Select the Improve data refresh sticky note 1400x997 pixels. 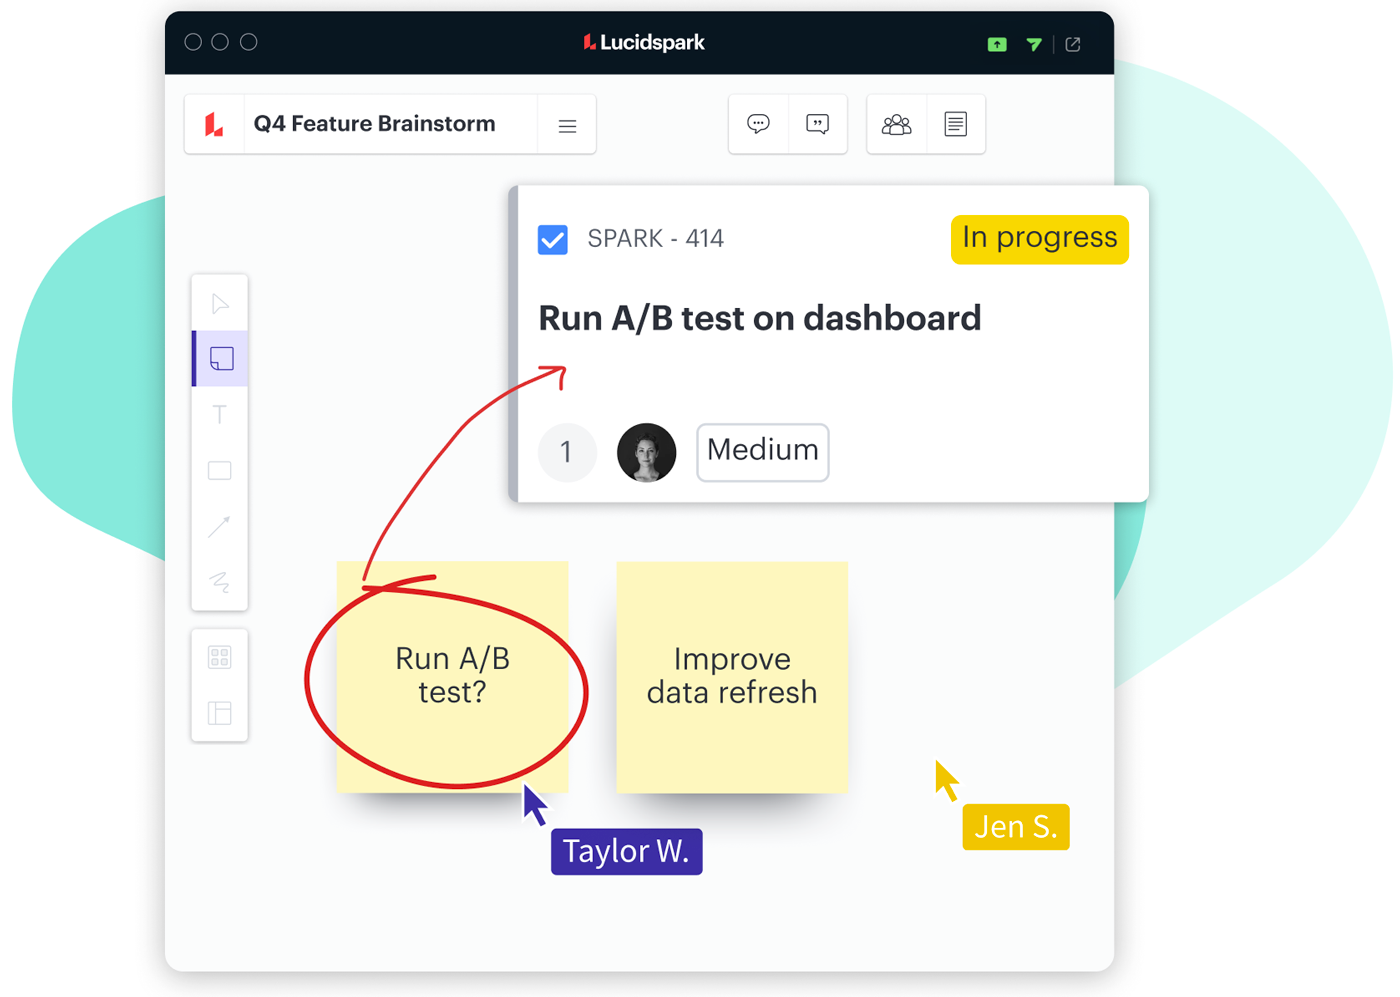click(732, 677)
